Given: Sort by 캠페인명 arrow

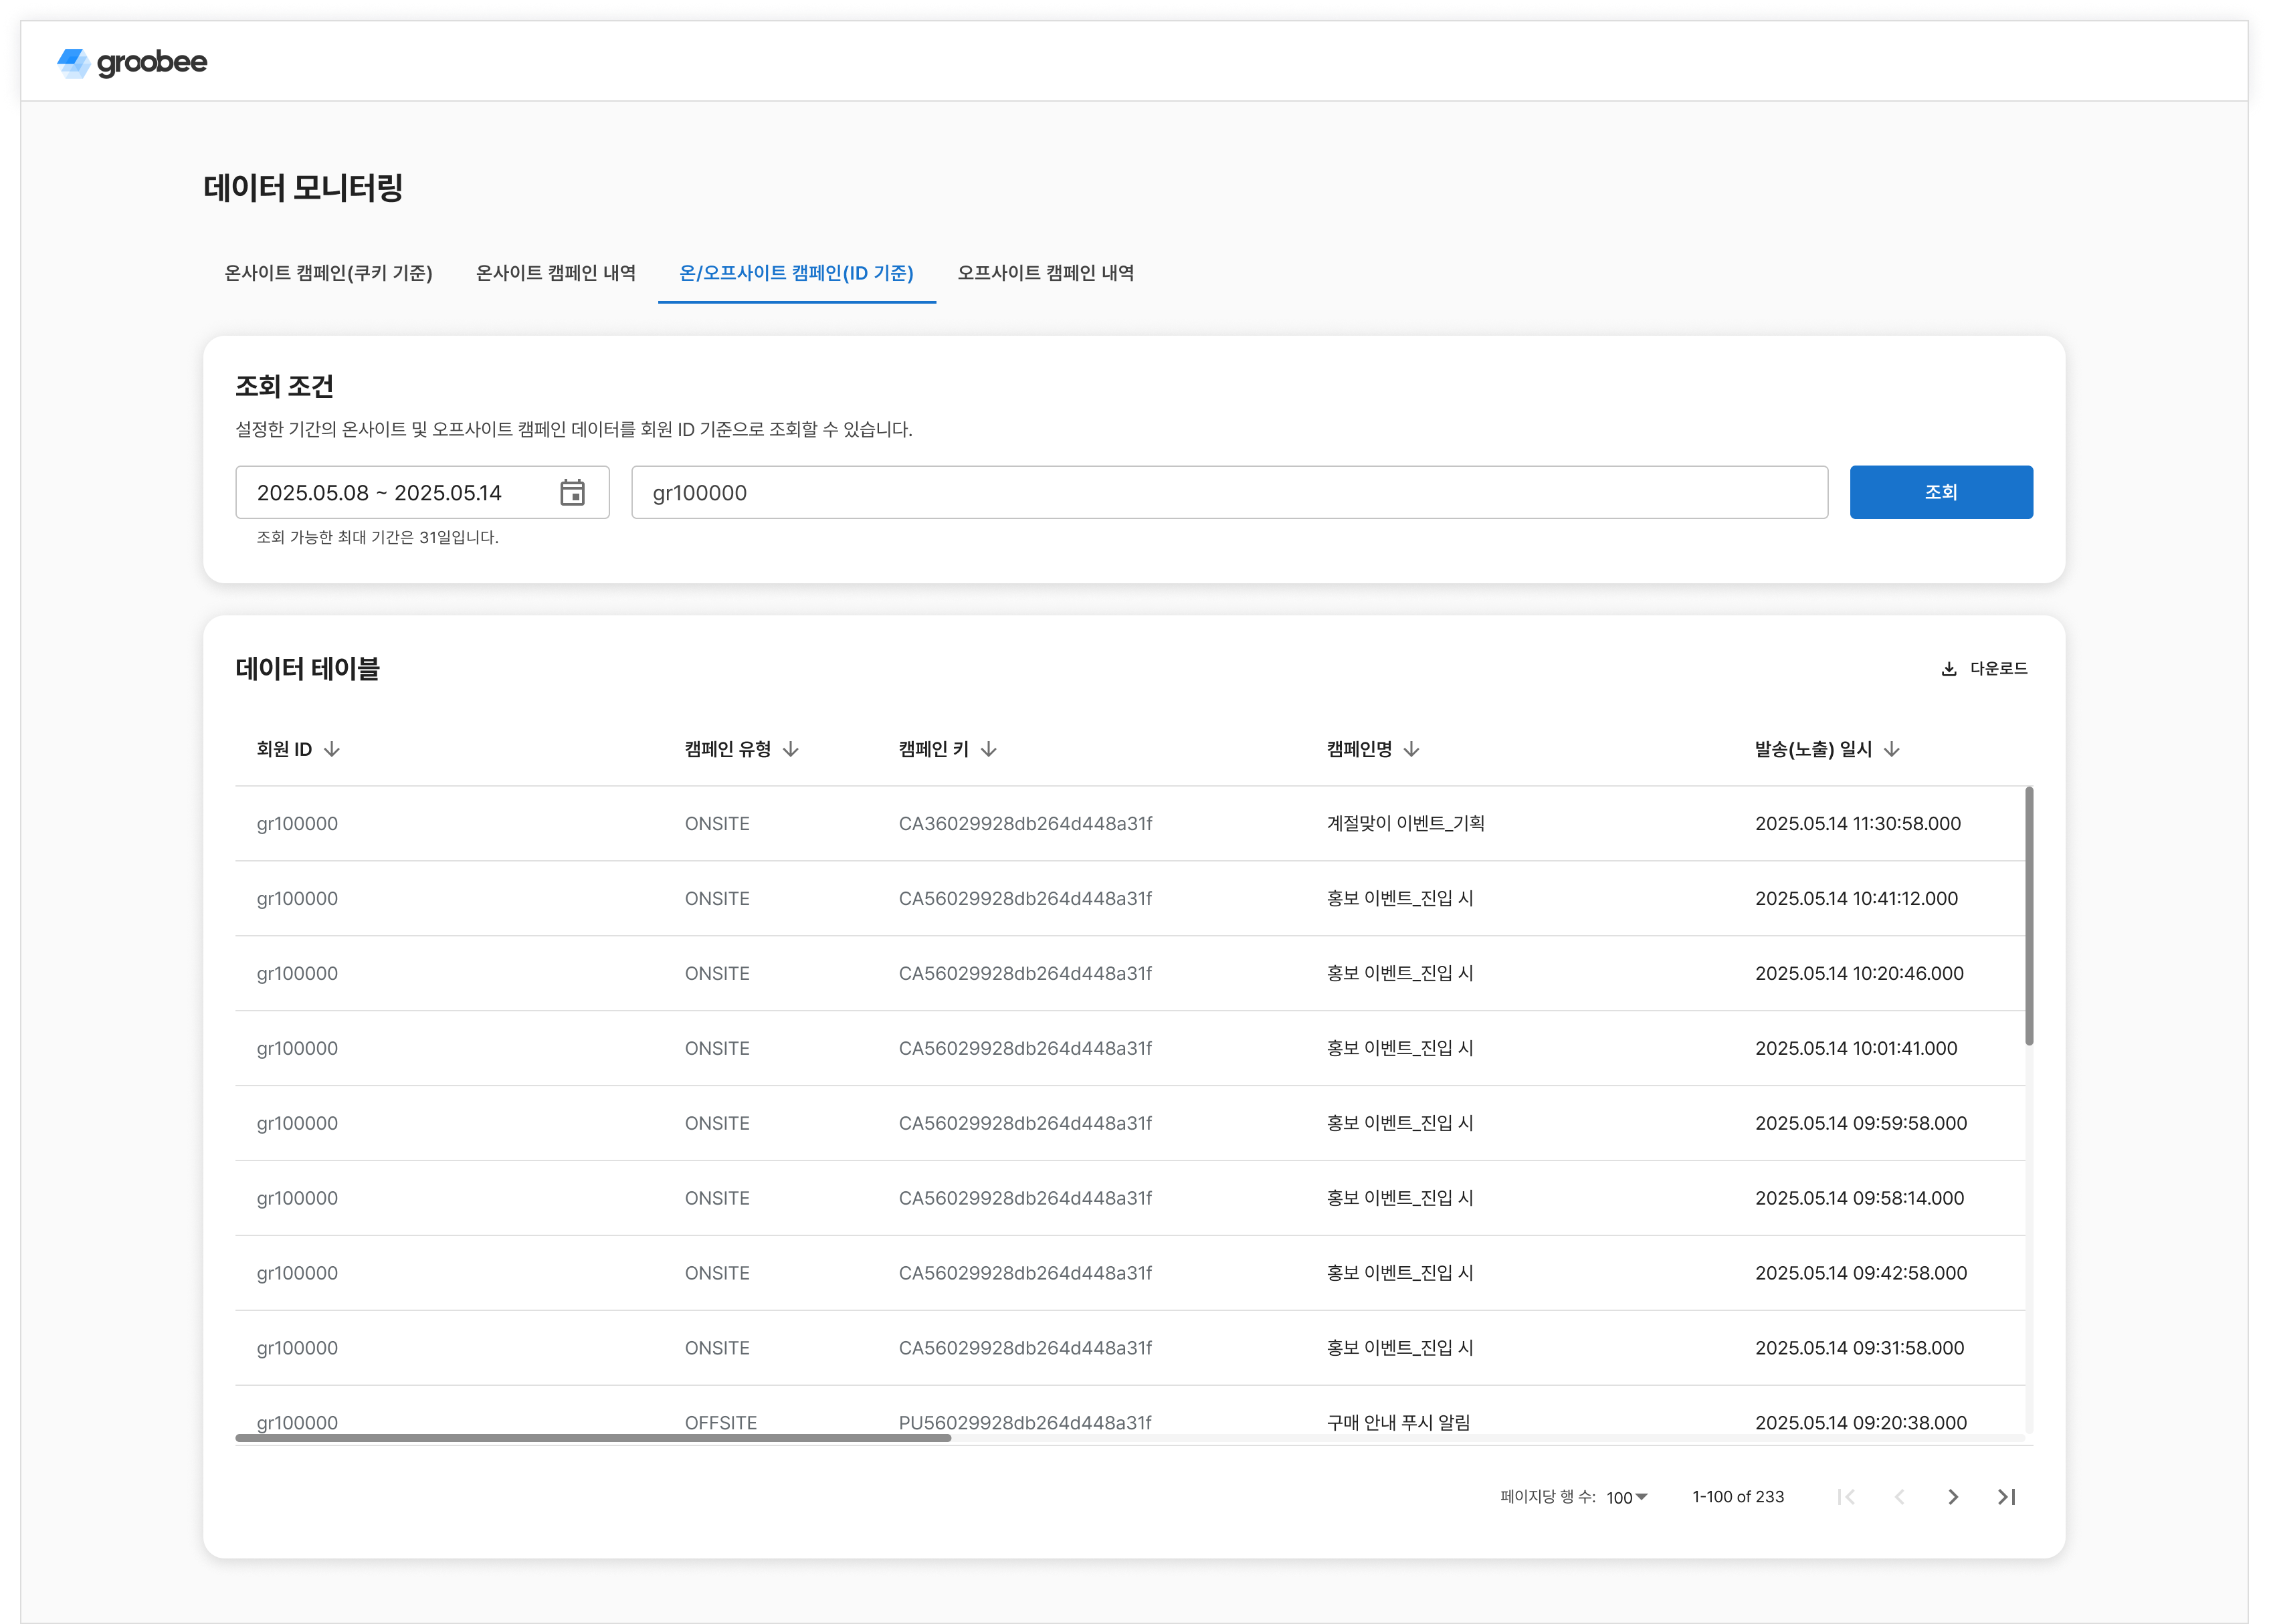Looking at the screenshot, I should [1411, 749].
